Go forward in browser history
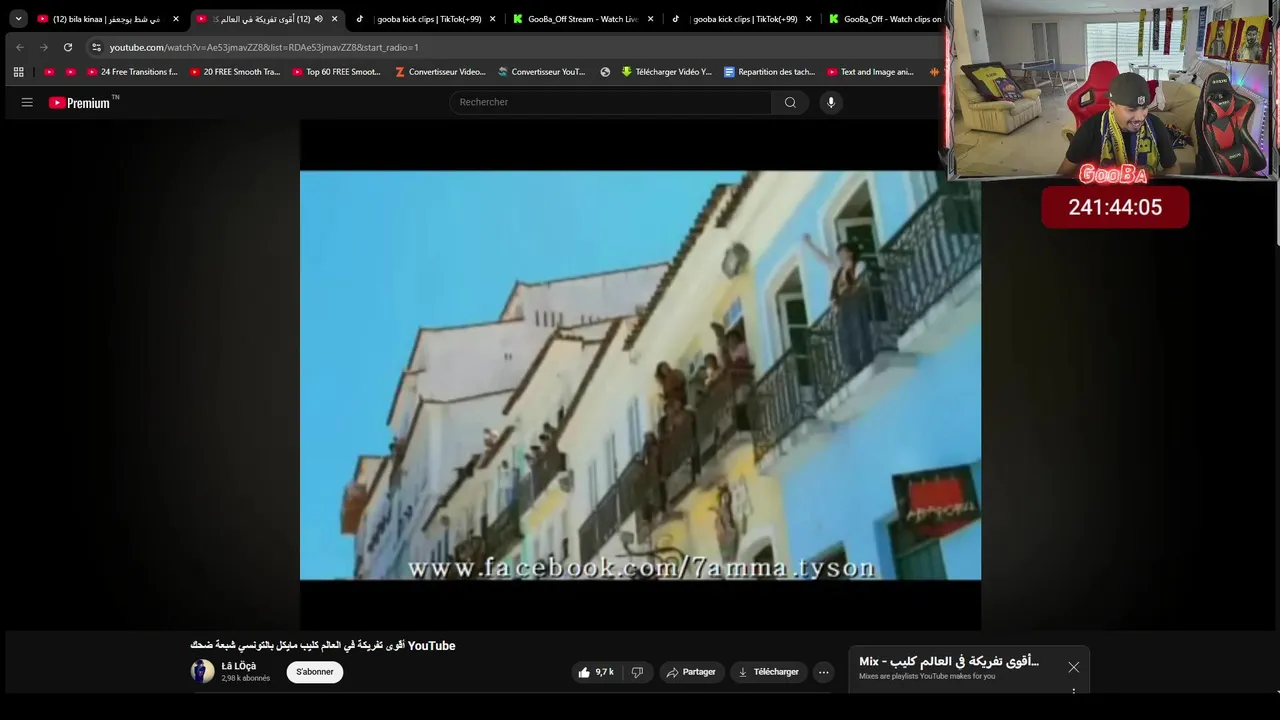 pyautogui.click(x=43, y=47)
